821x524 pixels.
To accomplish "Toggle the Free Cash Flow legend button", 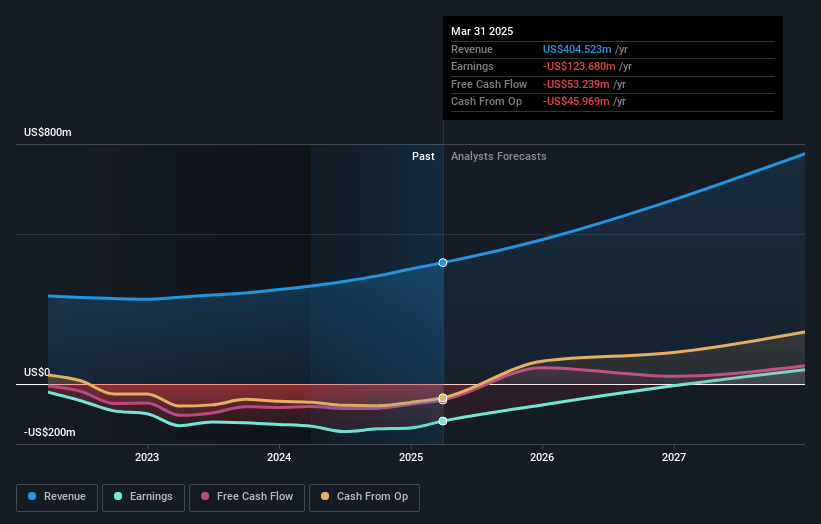I will (247, 497).
